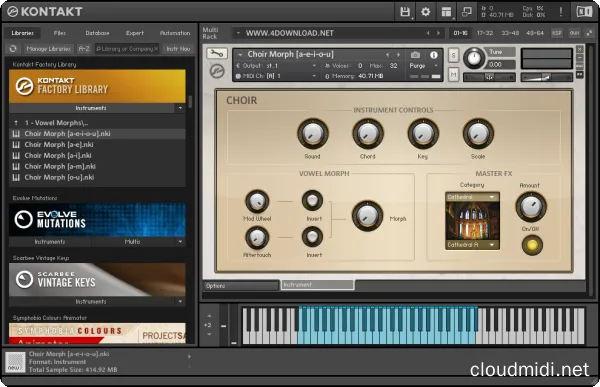600x387 pixels.
Task: Open Kontakt options gear
Action: click(426, 12)
